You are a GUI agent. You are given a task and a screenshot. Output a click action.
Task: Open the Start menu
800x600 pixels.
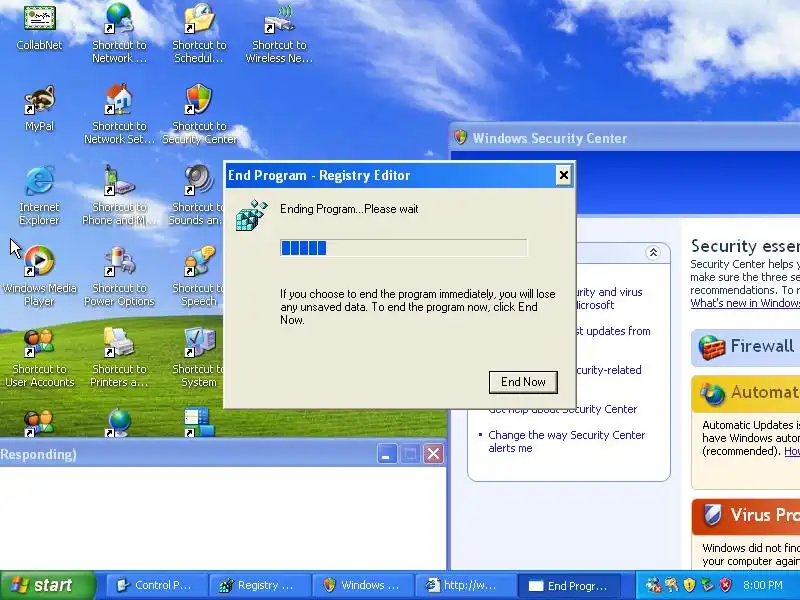click(x=47, y=585)
